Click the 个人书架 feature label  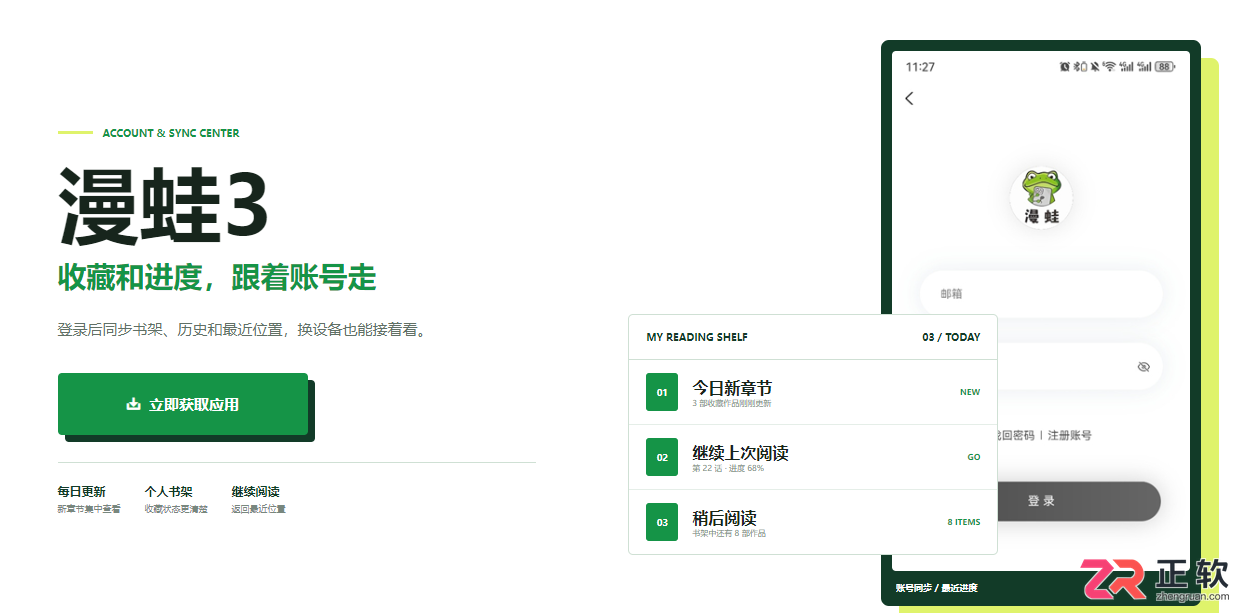(x=169, y=492)
